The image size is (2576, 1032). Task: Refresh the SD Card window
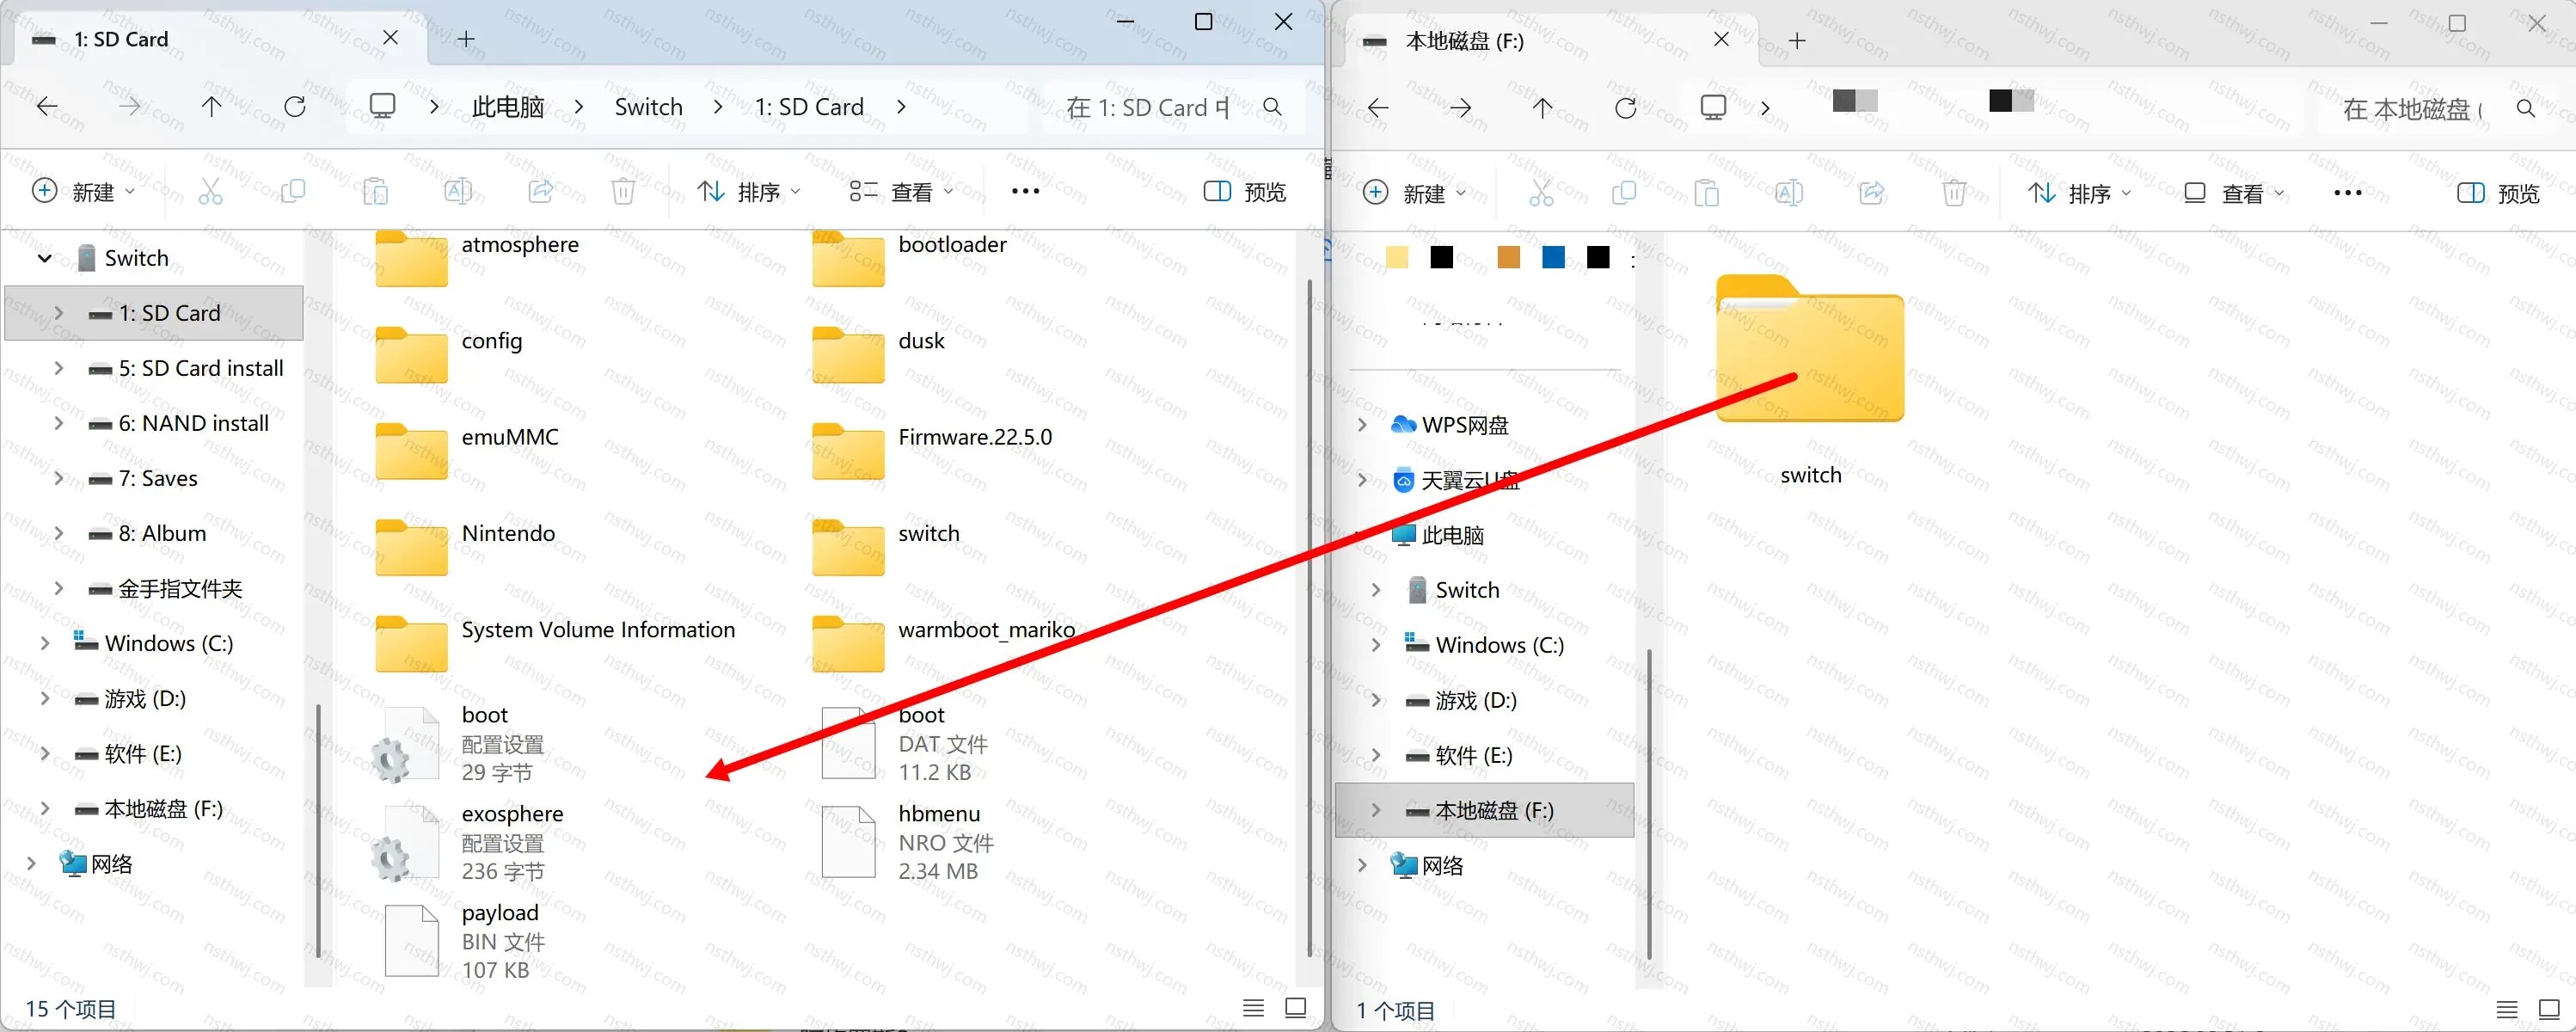coord(295,106)
